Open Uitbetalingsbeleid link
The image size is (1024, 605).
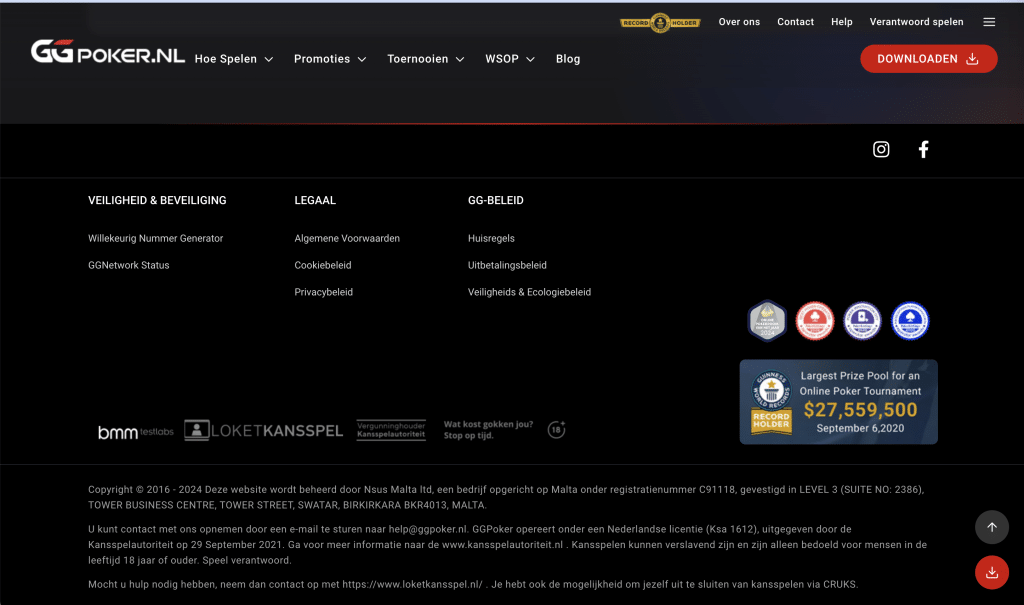point(507,265)
